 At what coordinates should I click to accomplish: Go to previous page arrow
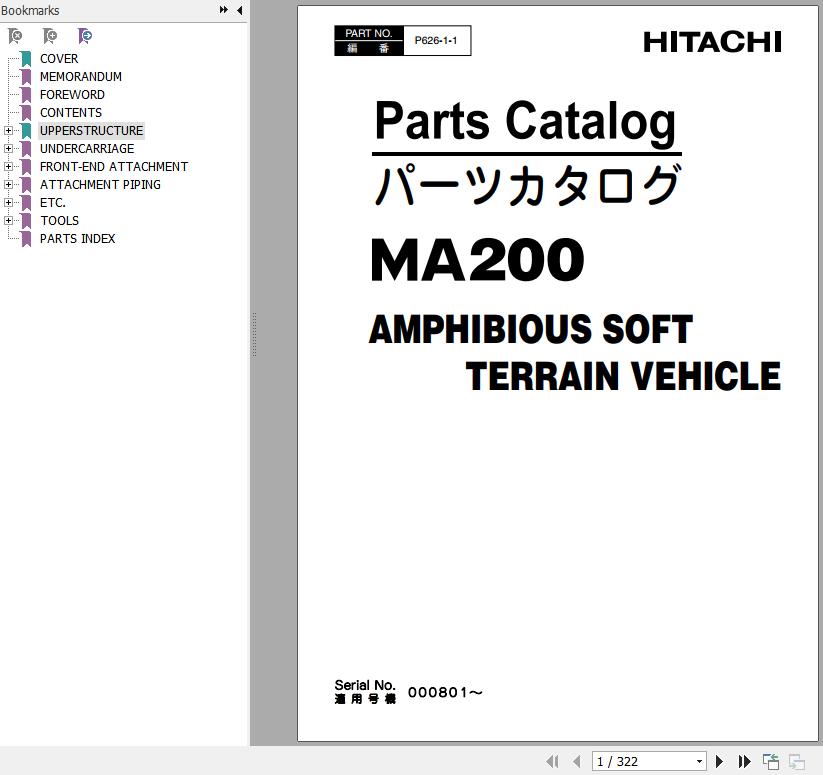click(x=577, y=761)
